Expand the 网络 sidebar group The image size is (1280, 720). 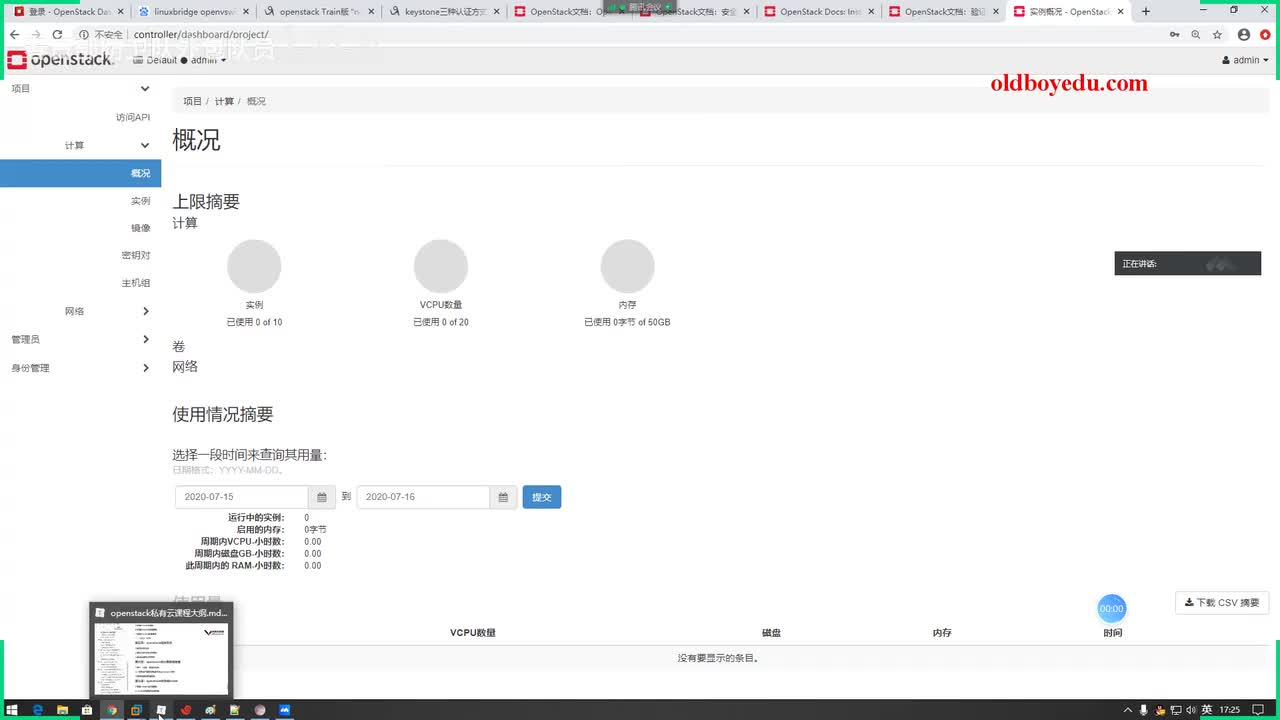click(x=107, y=311)
